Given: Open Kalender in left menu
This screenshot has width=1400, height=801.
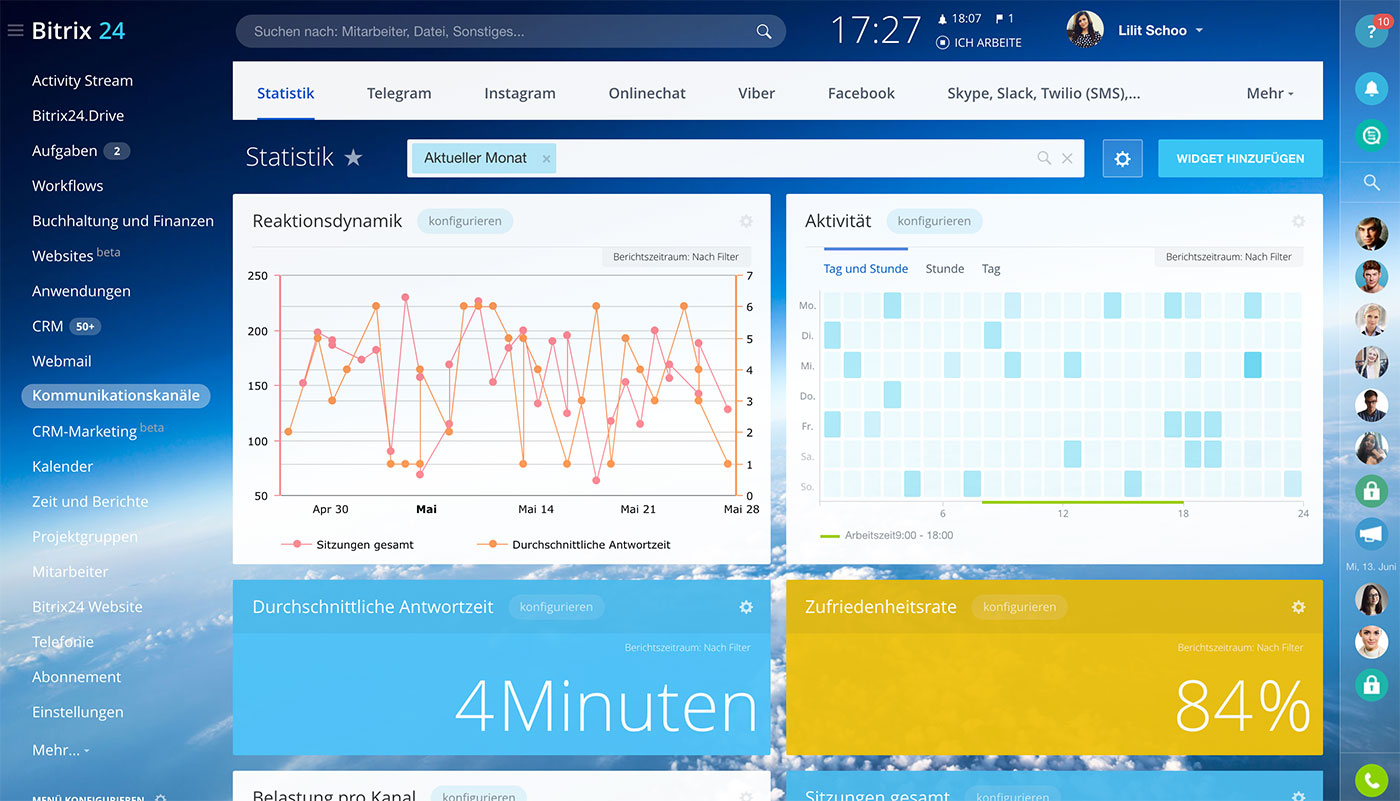Looking at the screenshot, I should tap(62, 466).
